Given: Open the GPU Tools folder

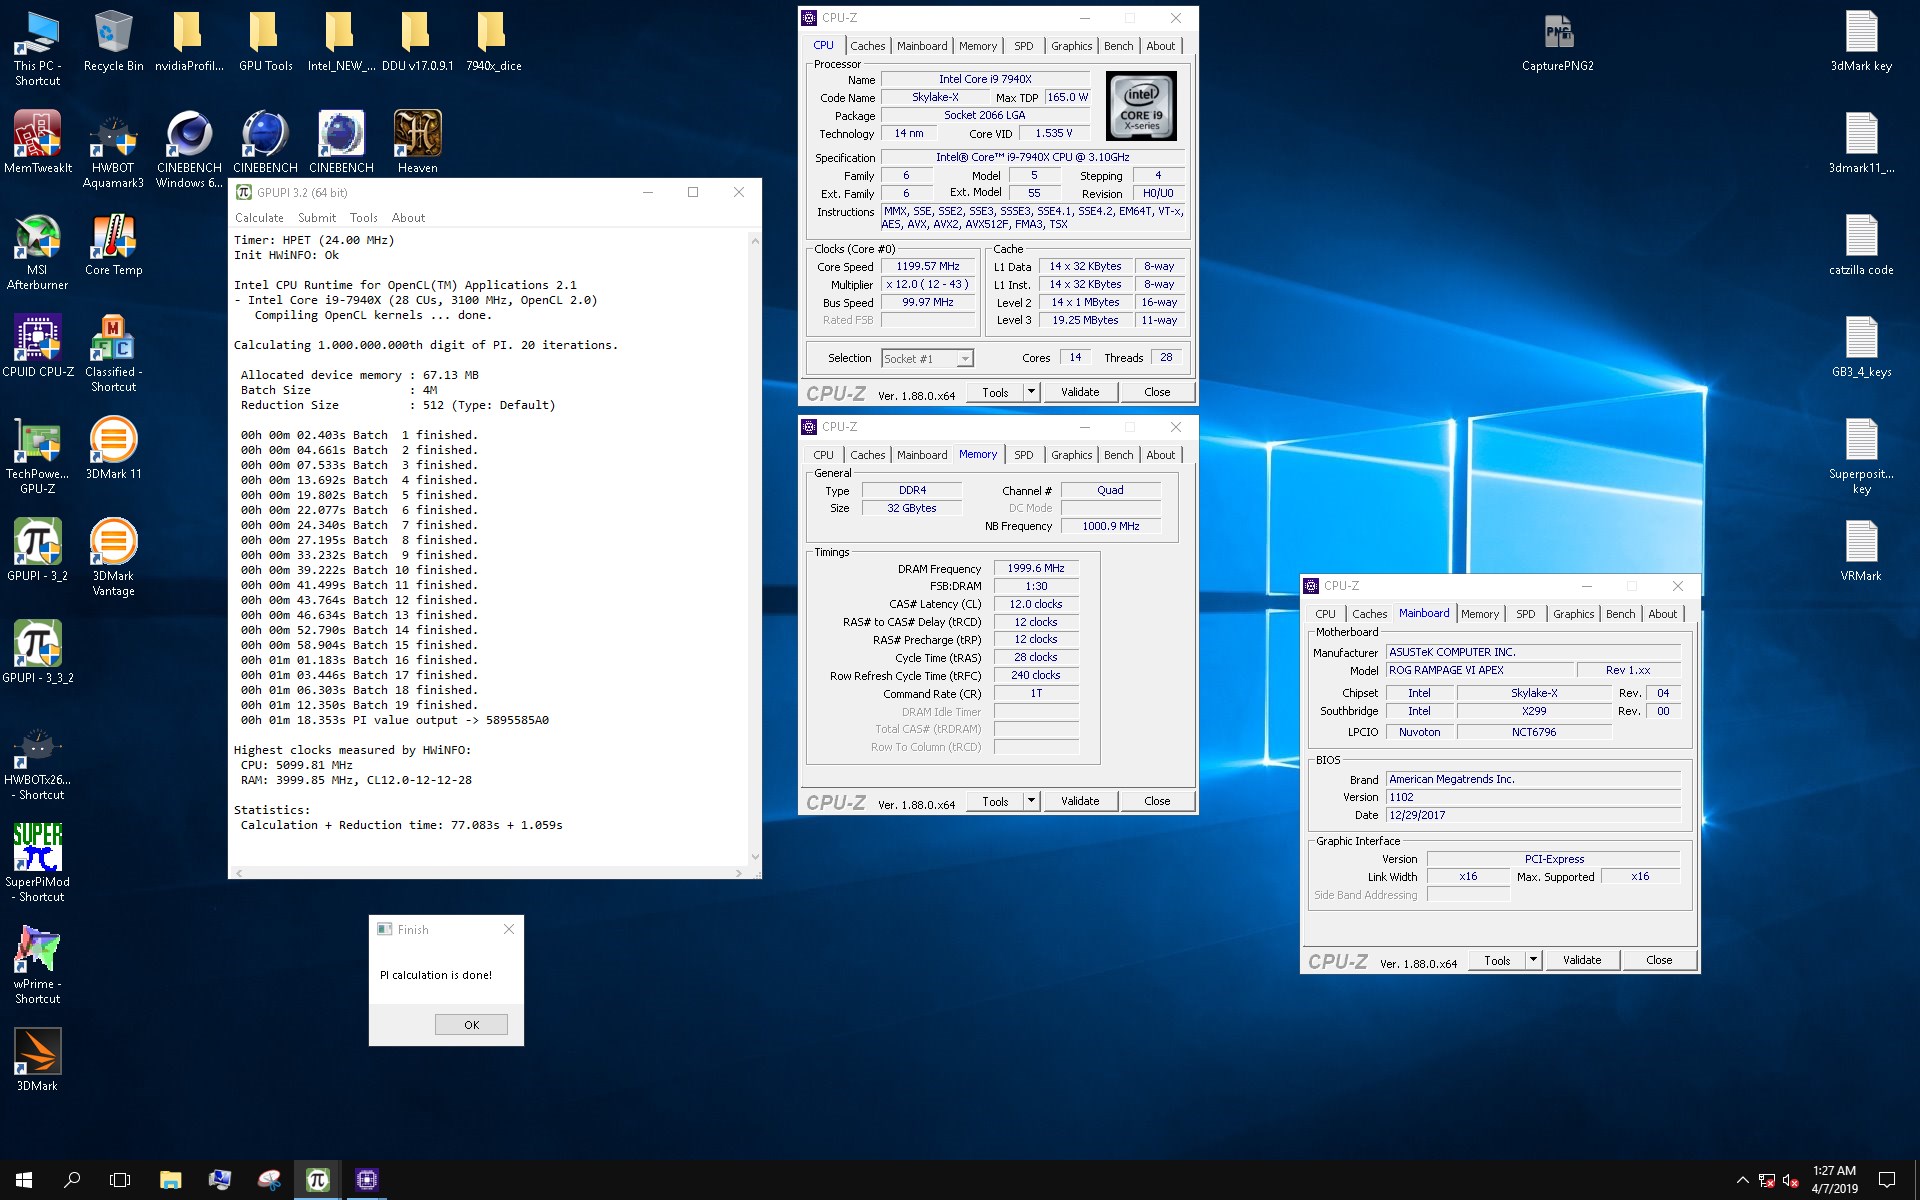Looking at the screenshot, I should [265, 42].
